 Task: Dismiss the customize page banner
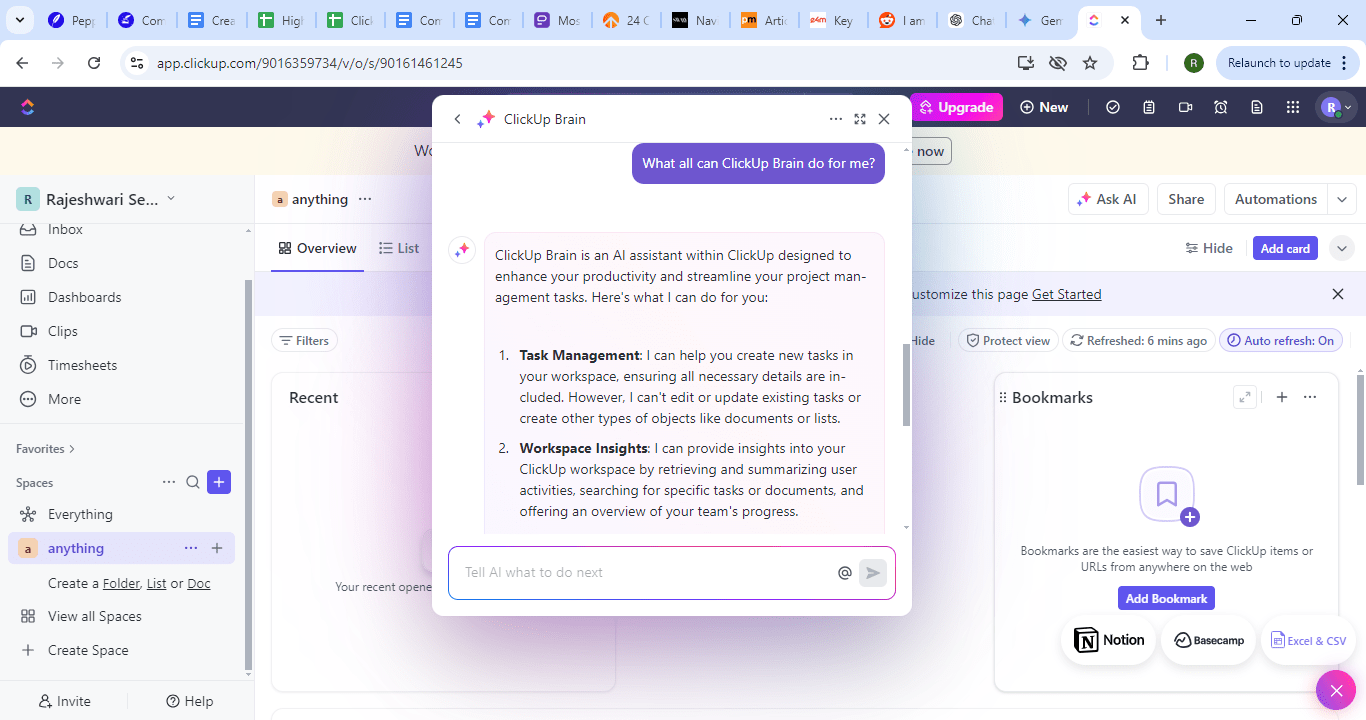point(1338,294)
